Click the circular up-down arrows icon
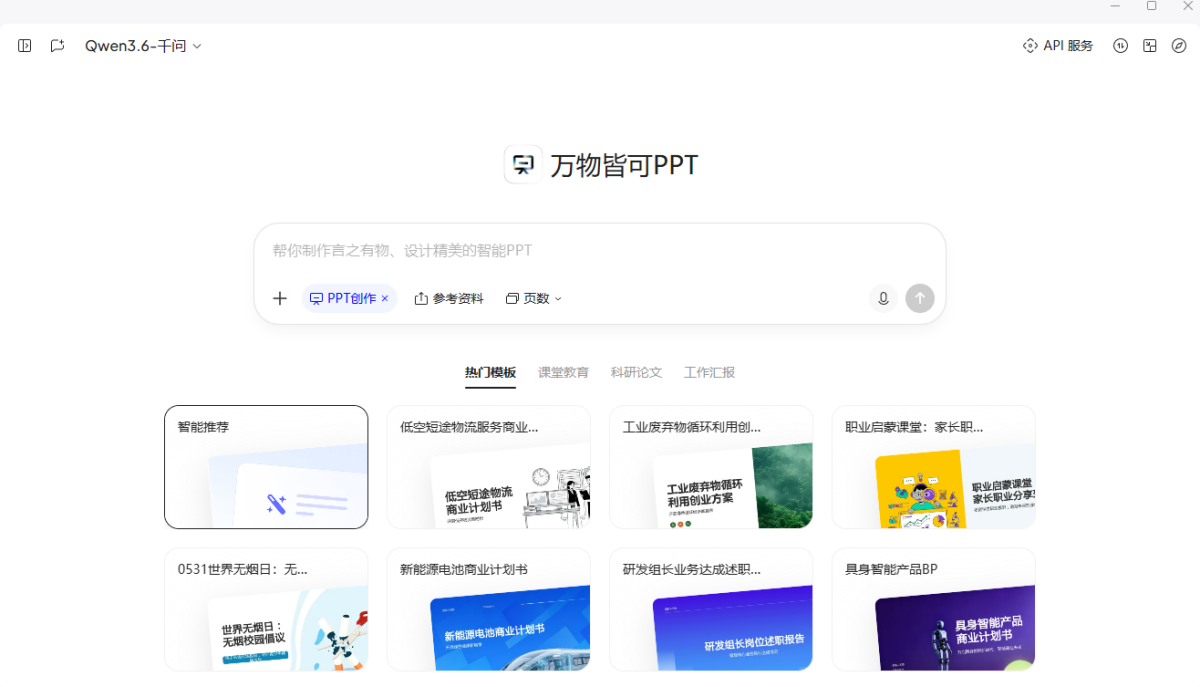Screen dimensions: 1200x687 click(x=1121, y=46)
